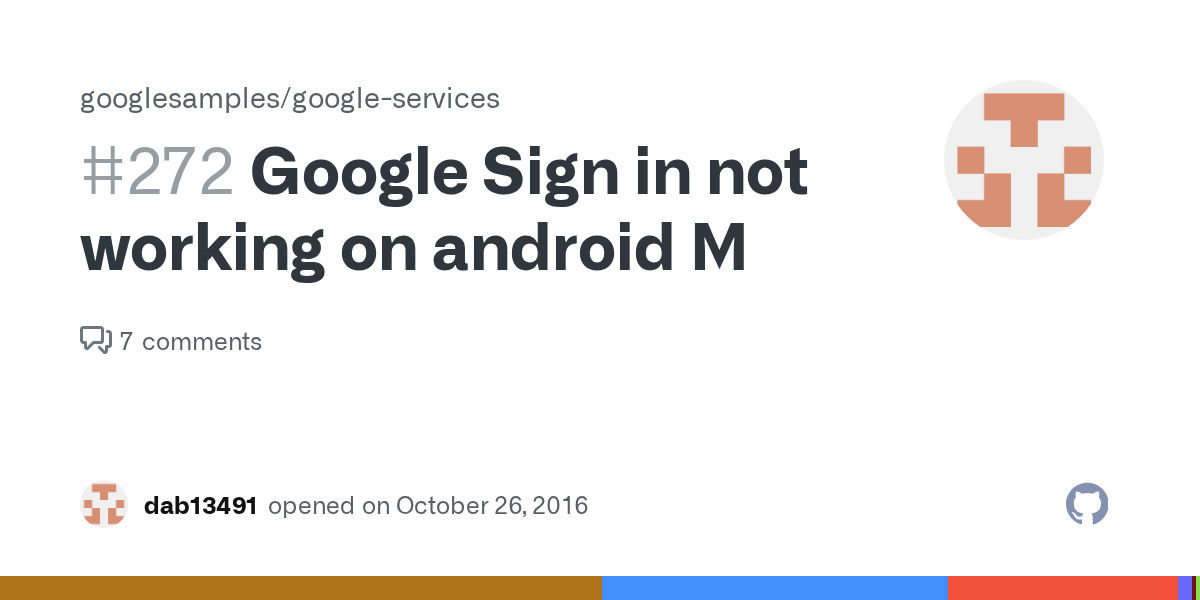Screen dimensions: 1200x600
Task: Click the "opened on" text
Action: tap(328, 506)
